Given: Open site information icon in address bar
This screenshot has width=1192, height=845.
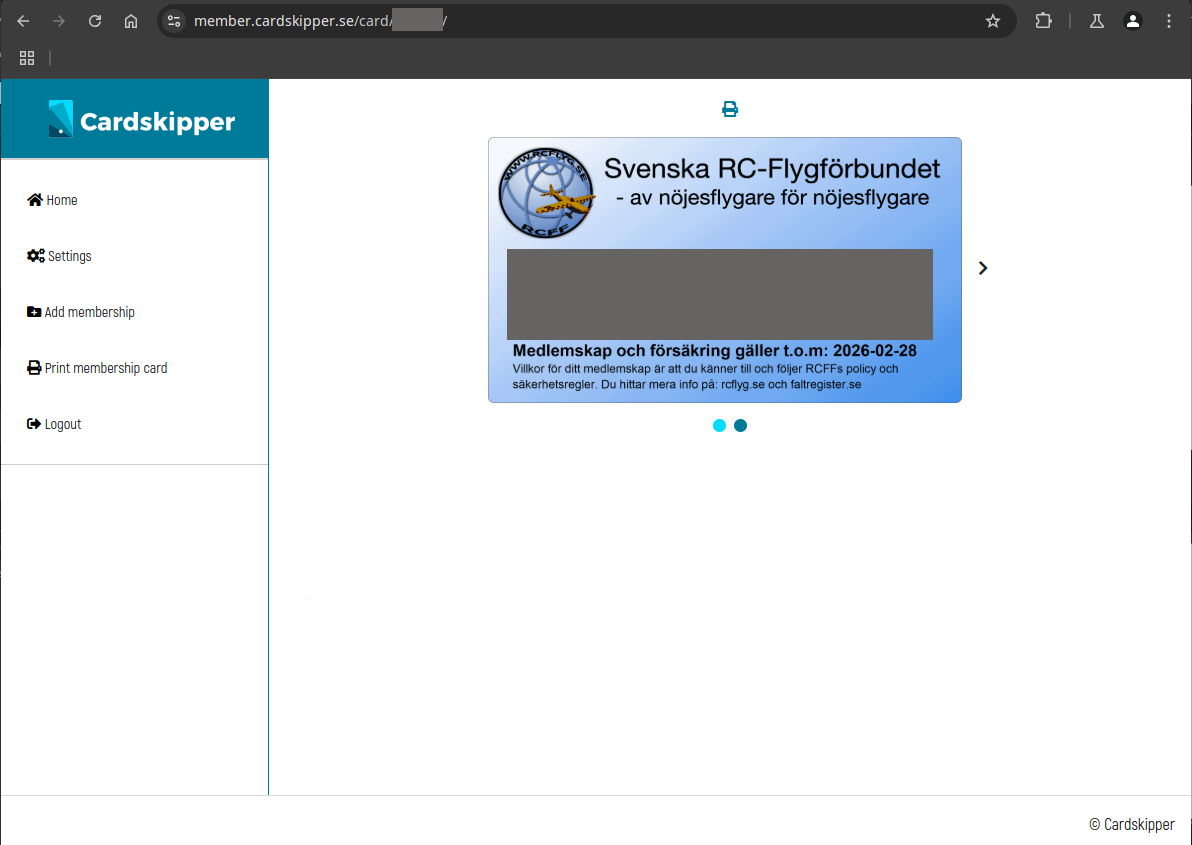Looking at the screenshot, I should pyautogui.click(x=174, y=21).
